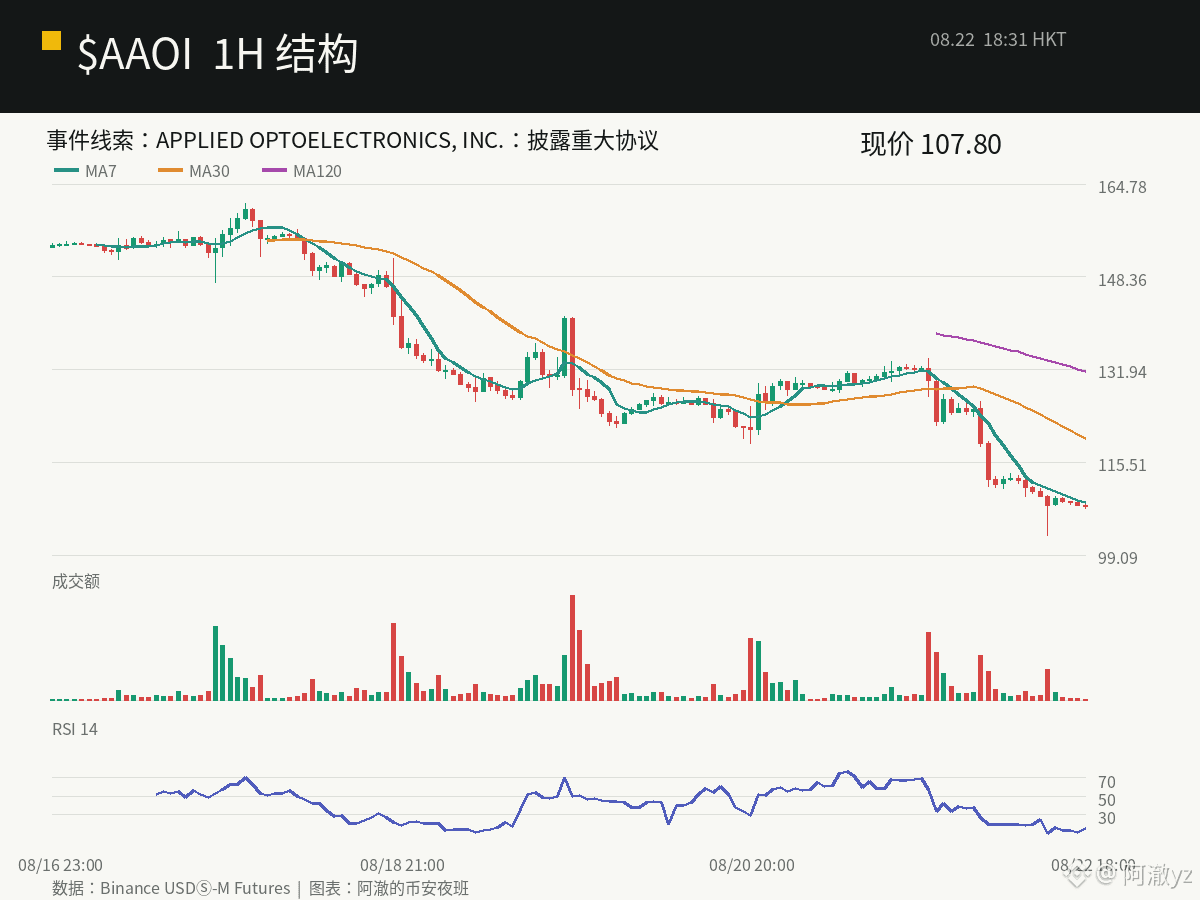Click the 现价 107.80 price label
The image size is (1200, 900).
930,144
